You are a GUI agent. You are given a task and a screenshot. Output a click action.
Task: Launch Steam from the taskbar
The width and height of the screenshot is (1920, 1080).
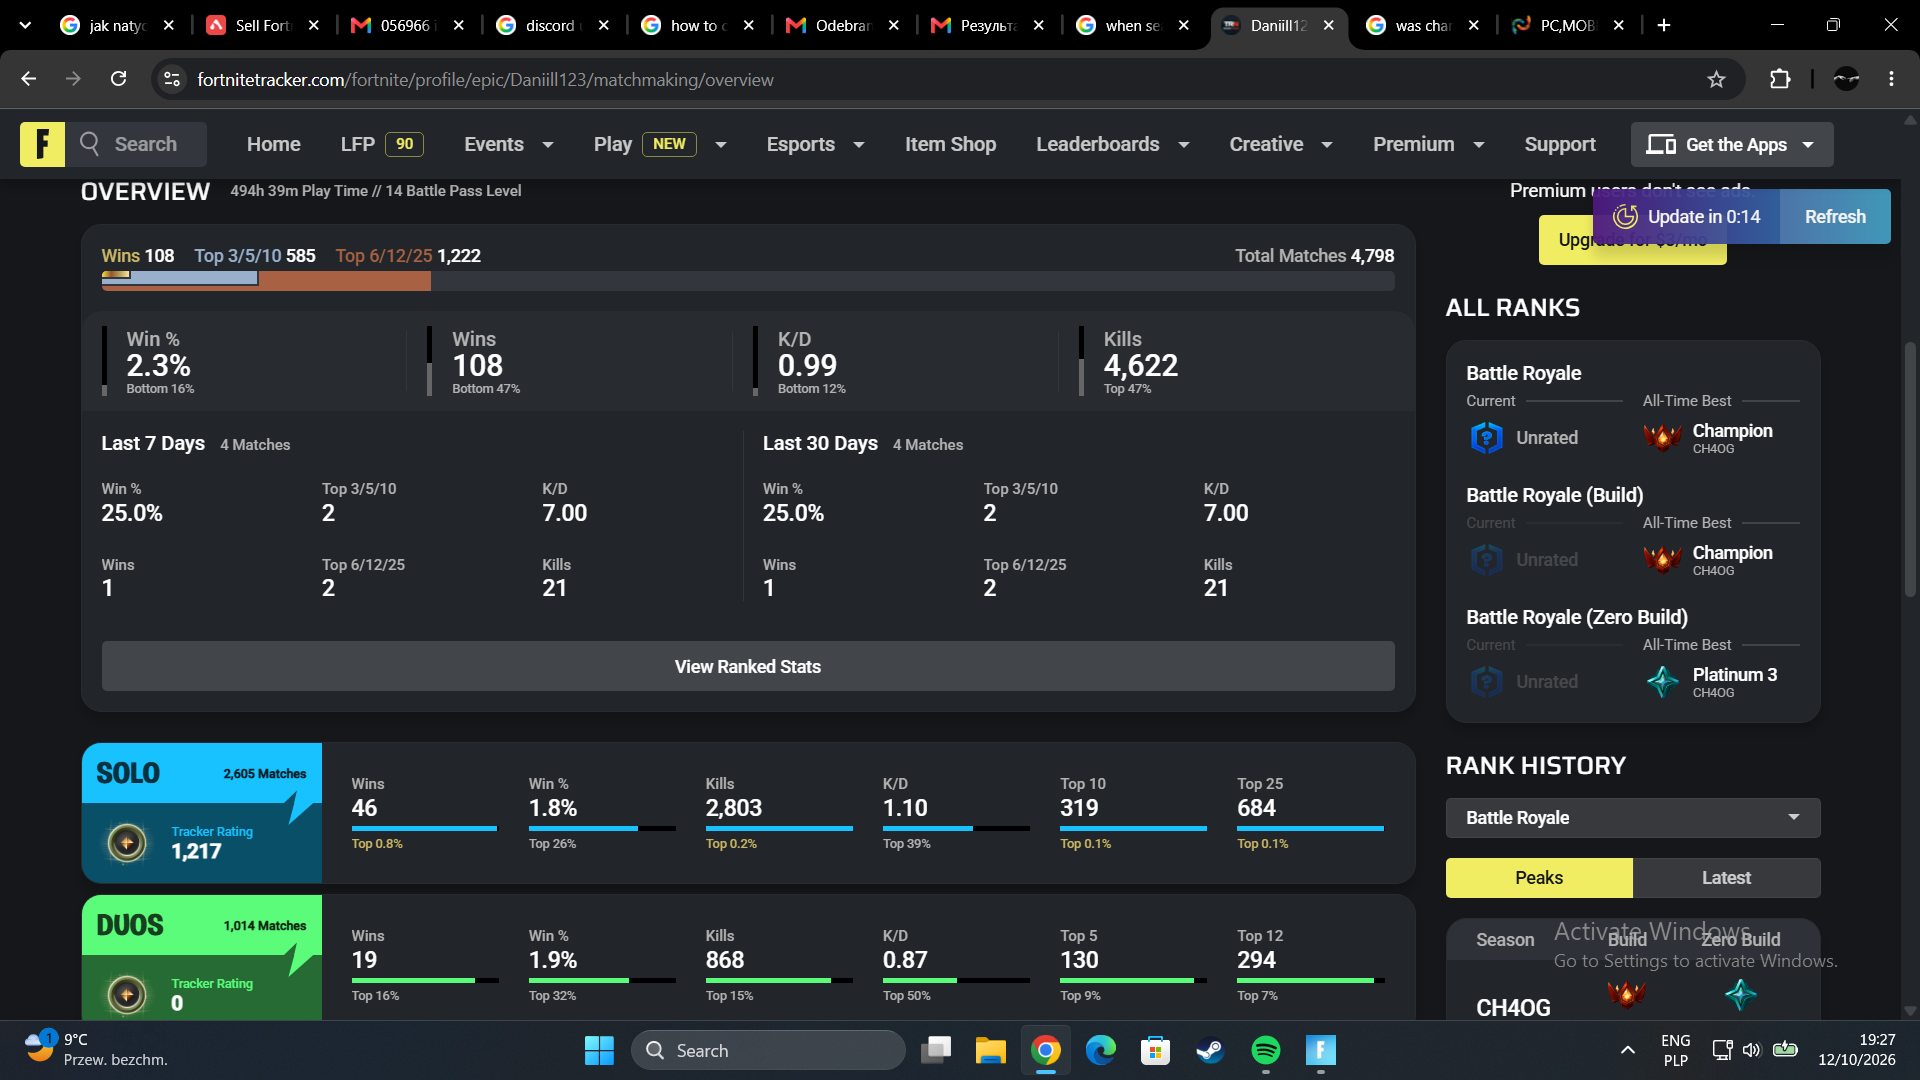coord(1210,1050)
